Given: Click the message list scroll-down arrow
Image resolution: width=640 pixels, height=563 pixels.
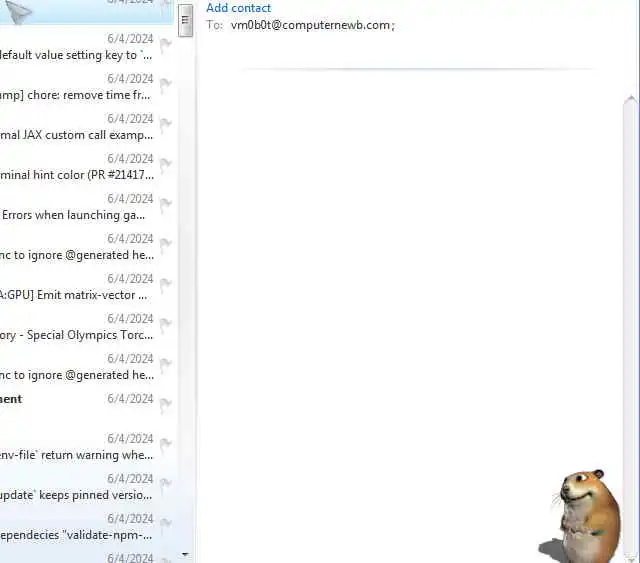Looking at the screenshot, I should pos(185,554).
